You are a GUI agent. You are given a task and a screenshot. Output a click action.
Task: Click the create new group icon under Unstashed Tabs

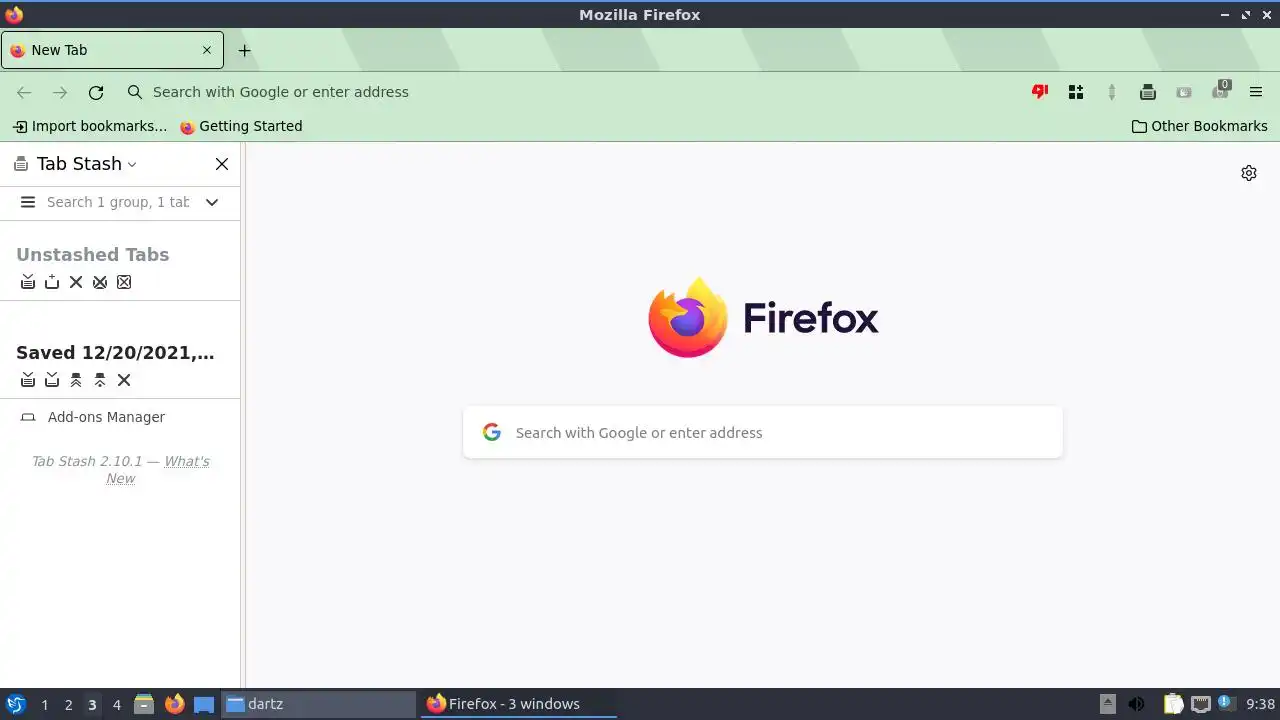click(x=52, y=282)
